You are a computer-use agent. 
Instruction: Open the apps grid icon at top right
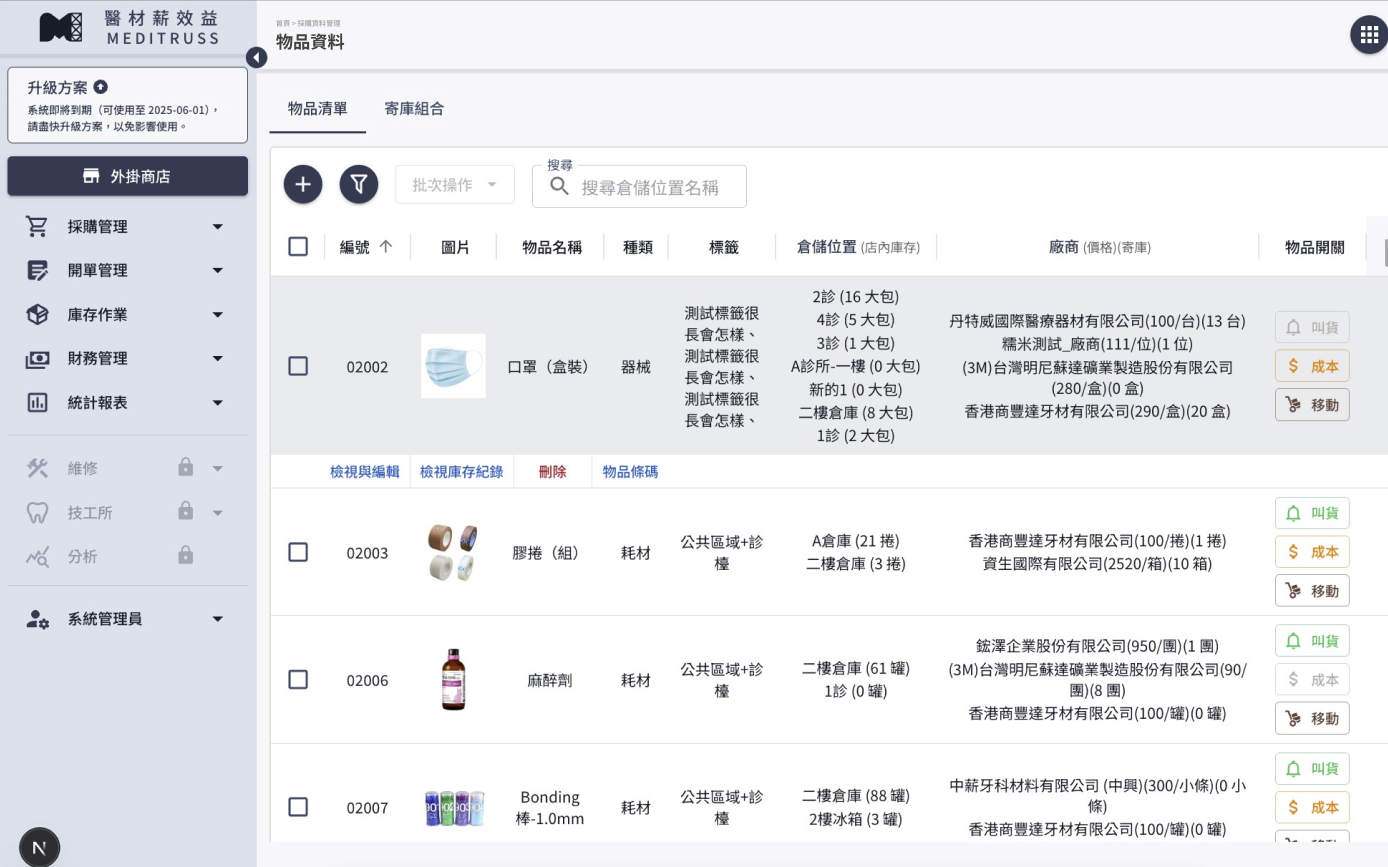pos(1369,35)
